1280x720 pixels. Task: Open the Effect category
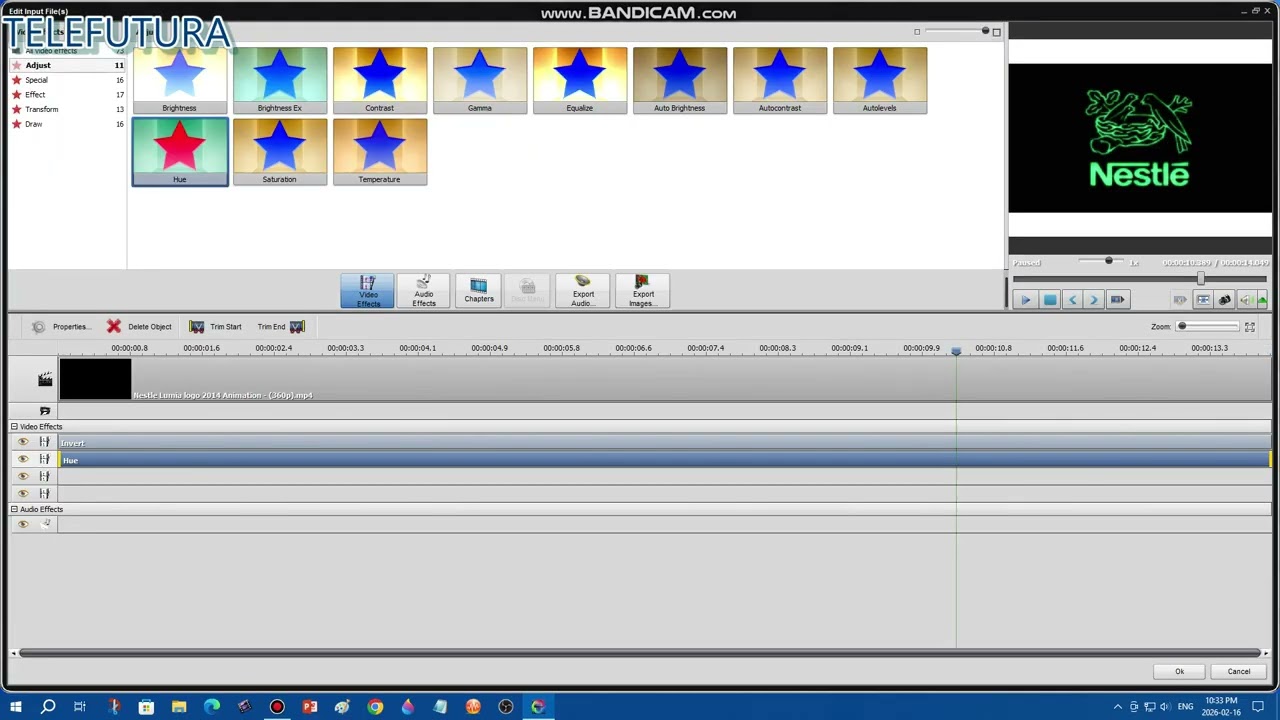67,95
